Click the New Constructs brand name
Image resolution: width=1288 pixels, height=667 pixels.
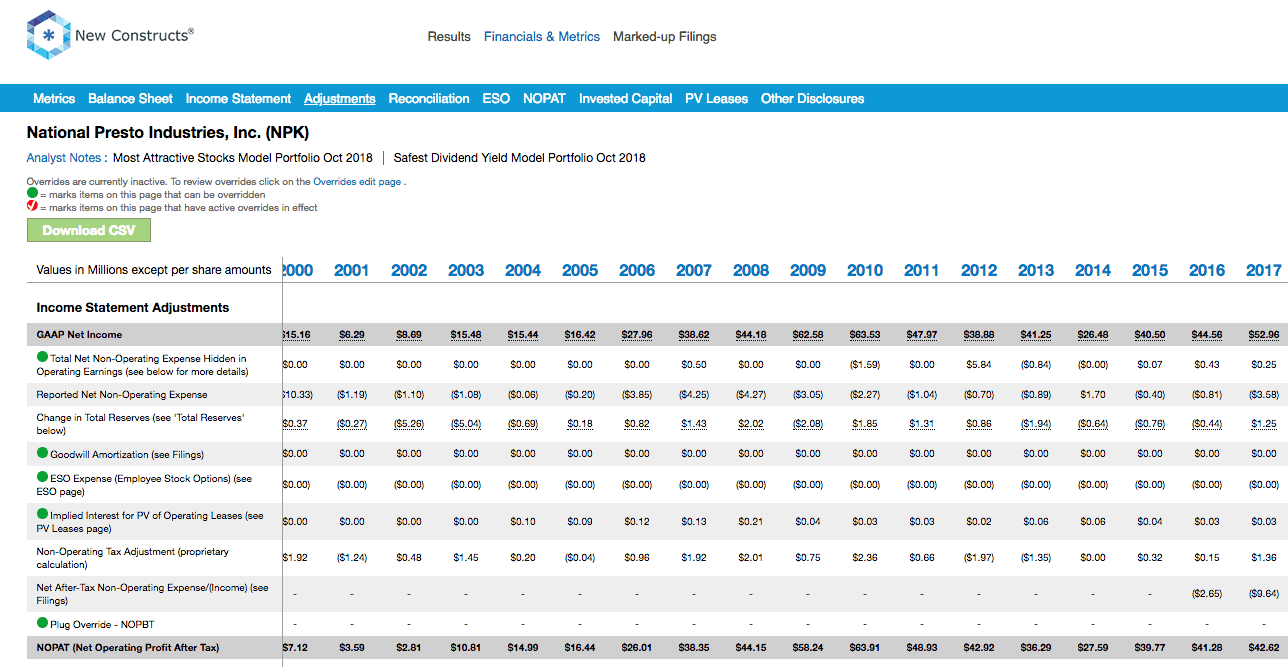pos(134,35)
